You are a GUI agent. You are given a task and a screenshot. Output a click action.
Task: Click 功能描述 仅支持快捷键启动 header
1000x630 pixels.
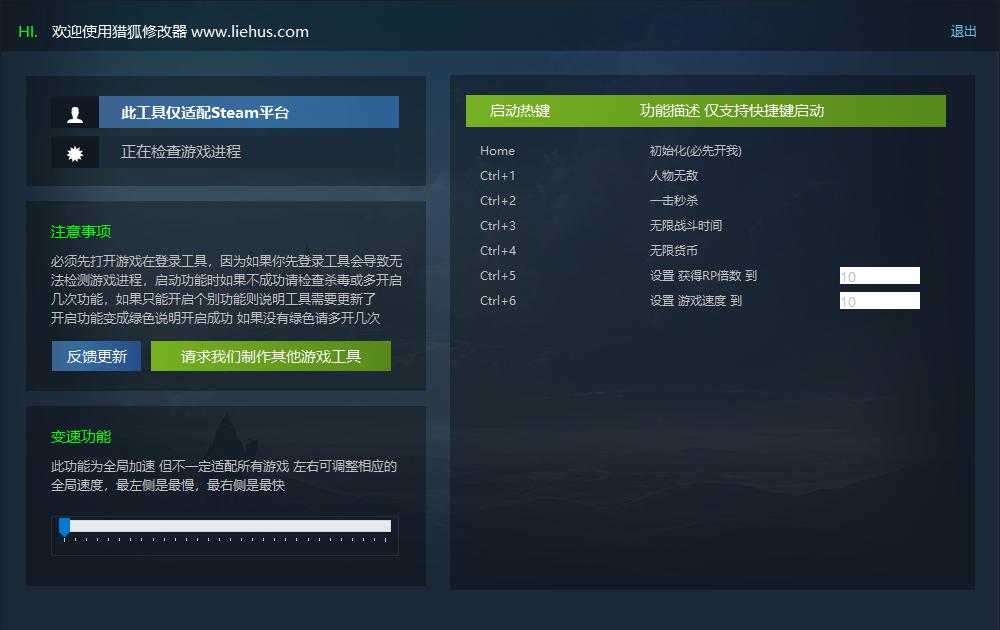pos(732,111)
